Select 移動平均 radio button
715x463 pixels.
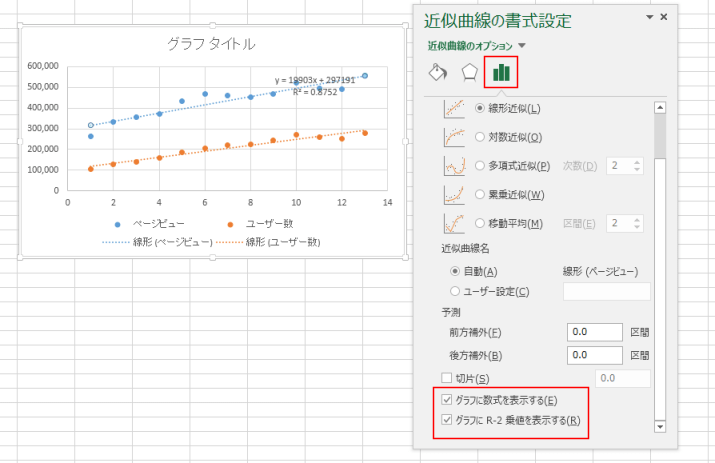479,223
